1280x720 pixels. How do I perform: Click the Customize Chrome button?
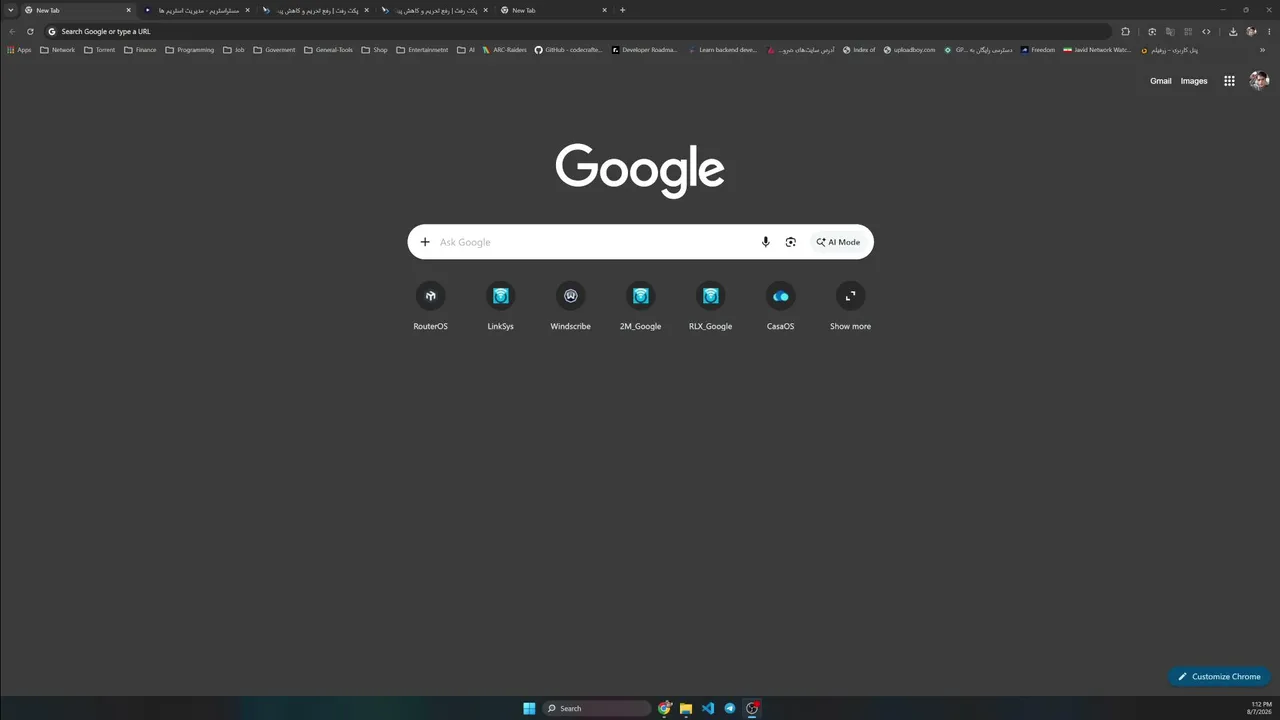(x=1219, y=677)
